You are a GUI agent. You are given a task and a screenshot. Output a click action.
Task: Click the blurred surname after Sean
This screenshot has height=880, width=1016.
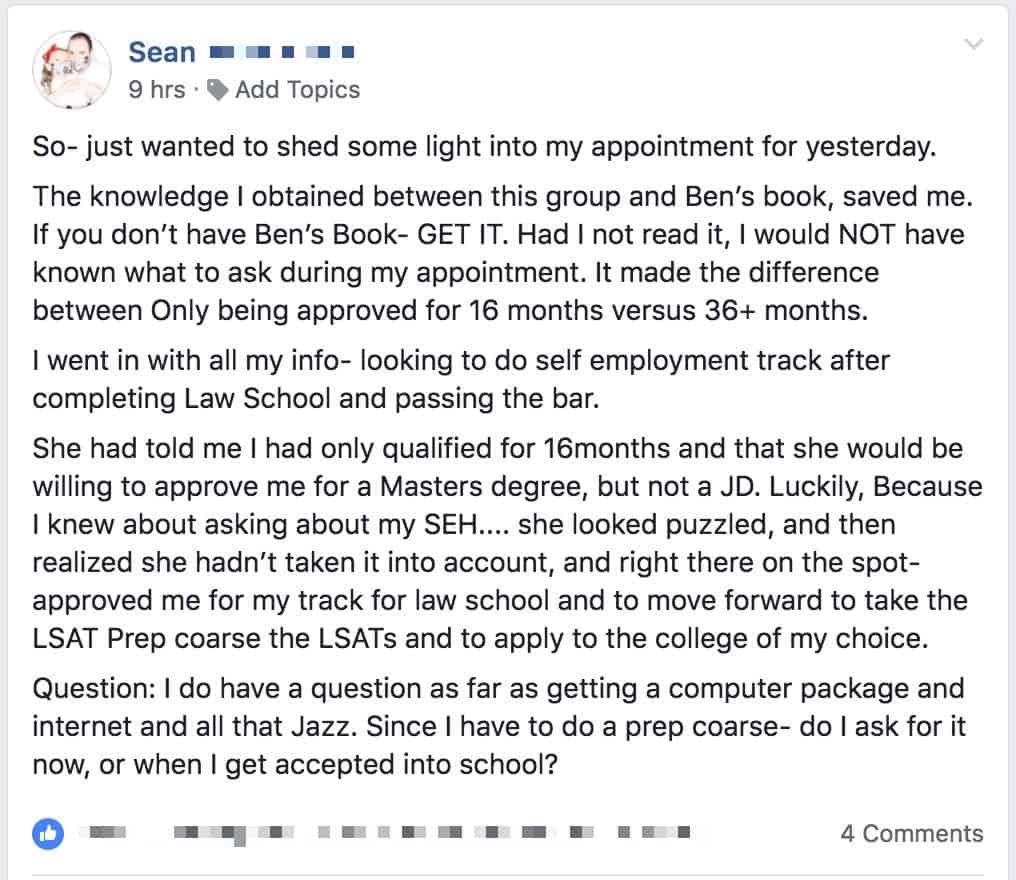coord(282,52)
